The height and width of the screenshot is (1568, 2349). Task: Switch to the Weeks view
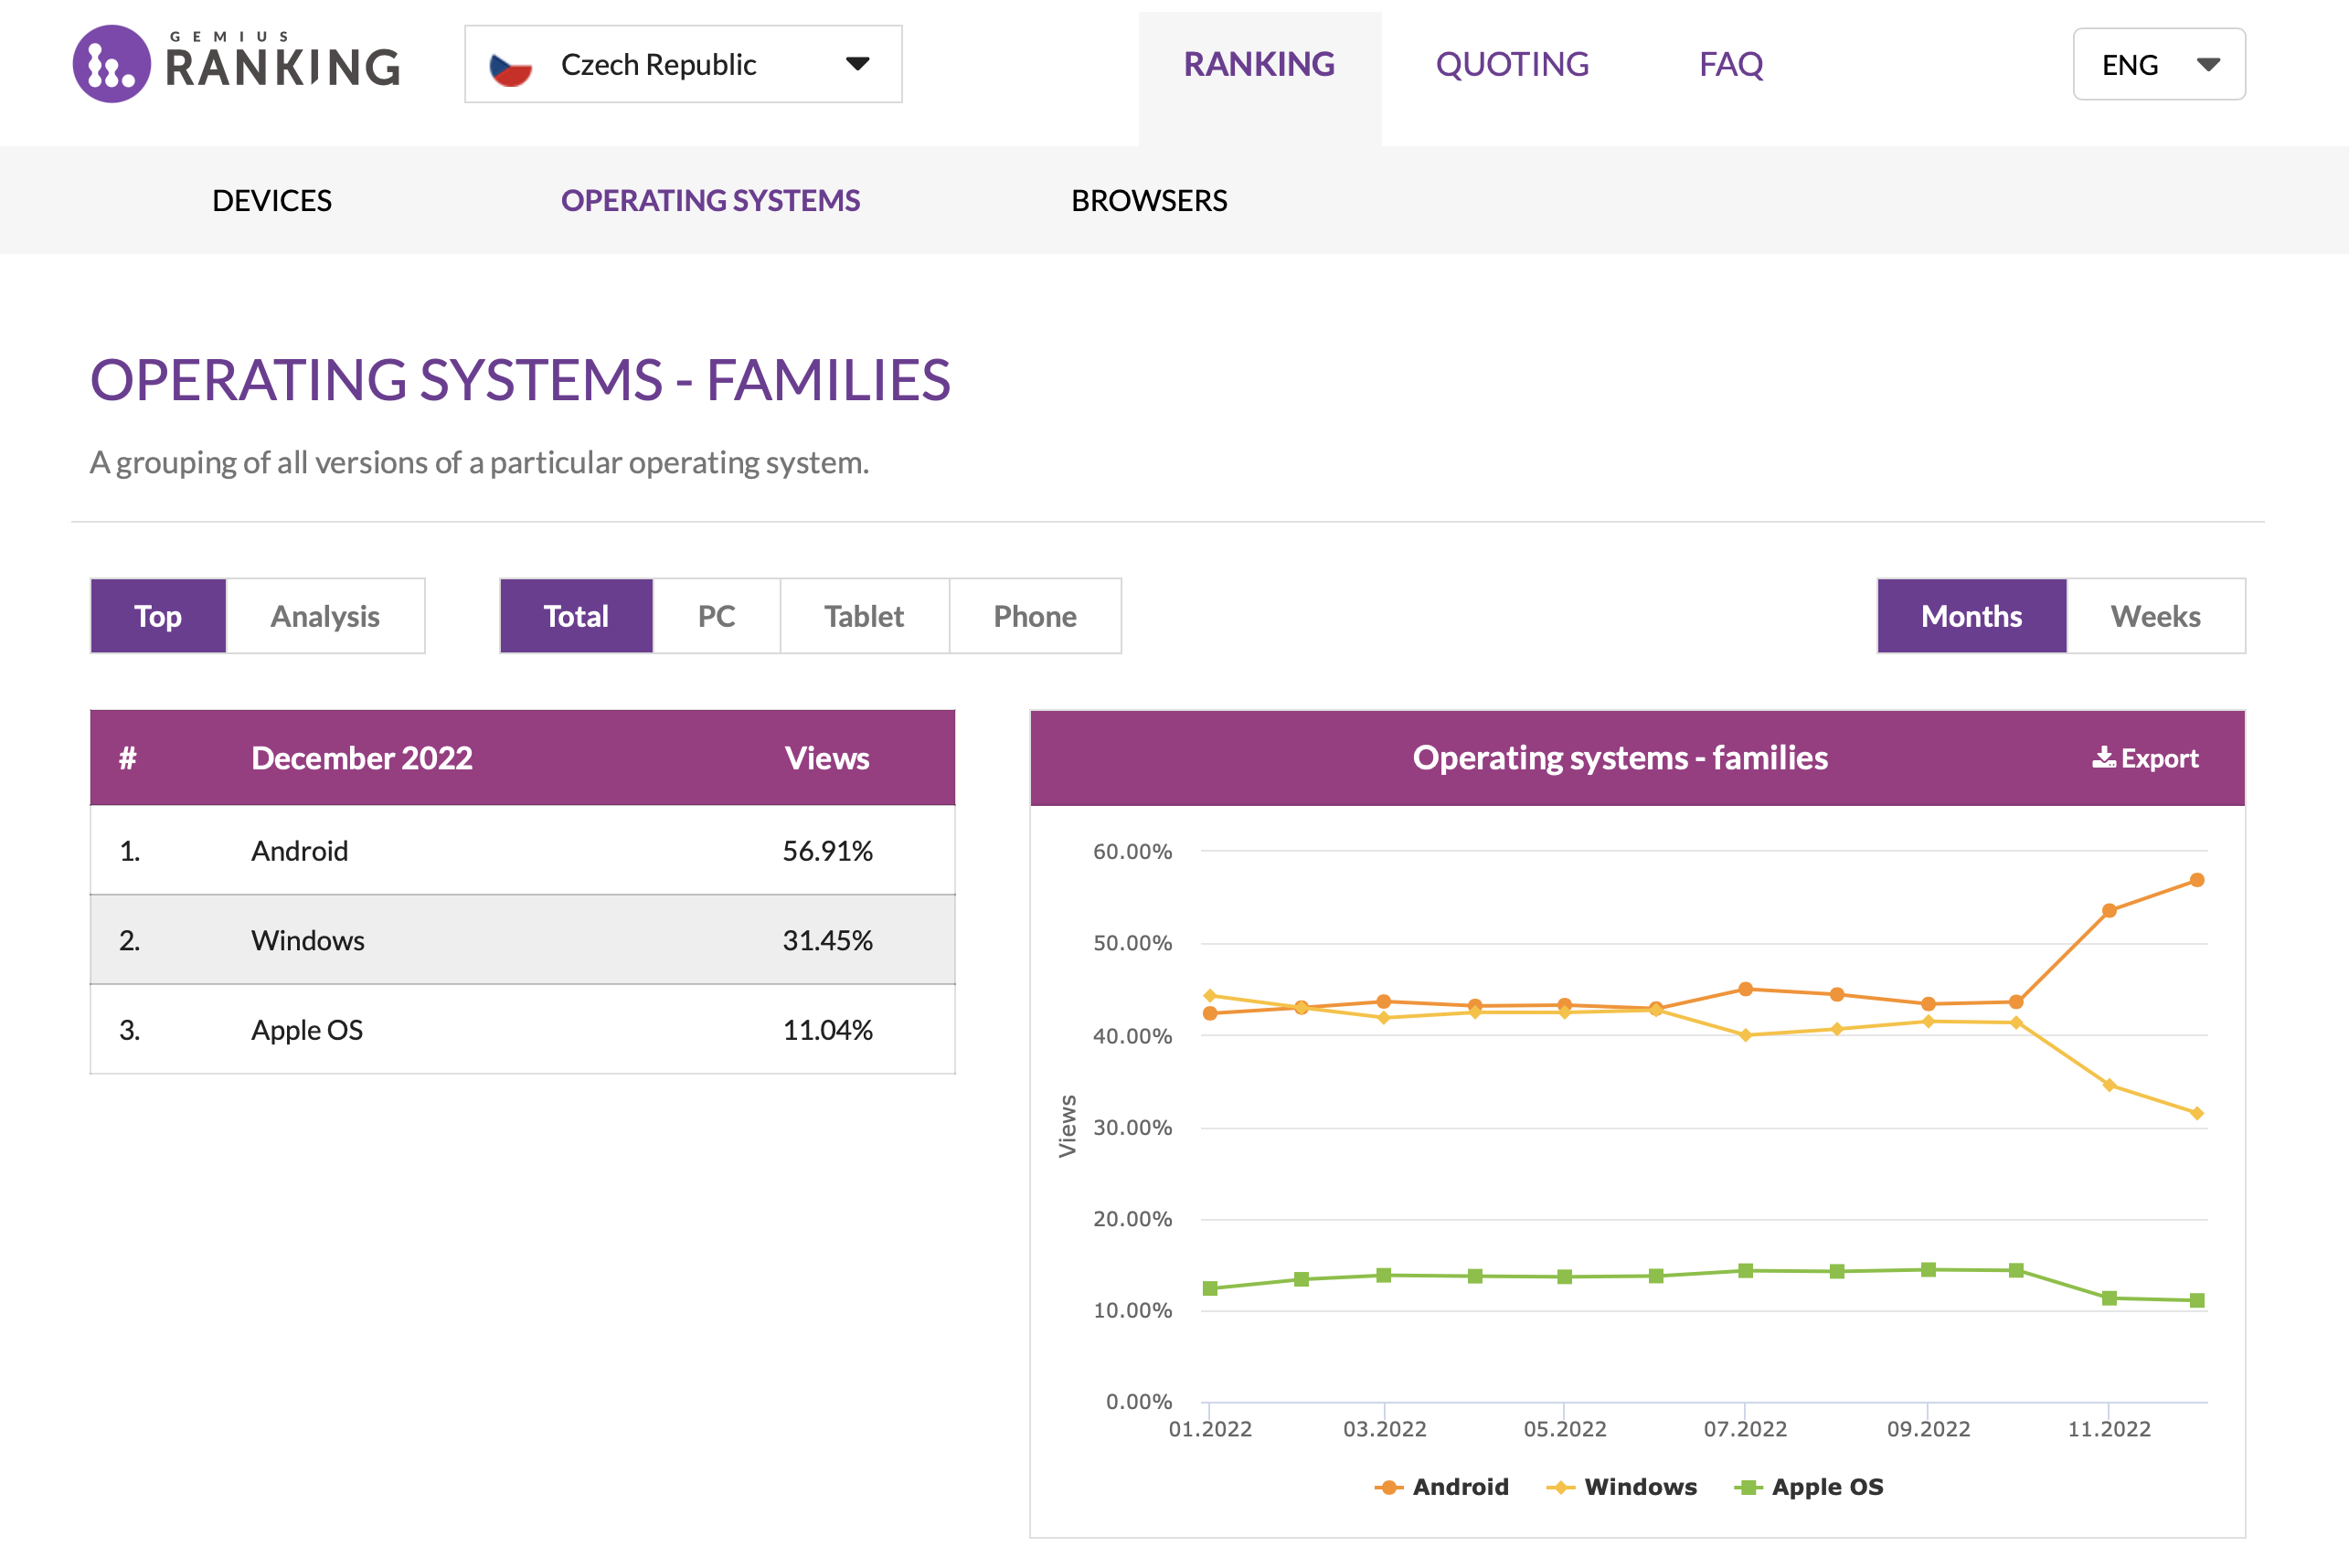[x=2154, y=616]
